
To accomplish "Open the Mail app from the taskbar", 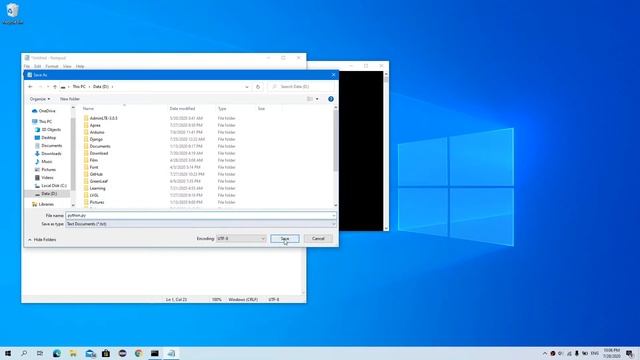I will tap(90, 353).
